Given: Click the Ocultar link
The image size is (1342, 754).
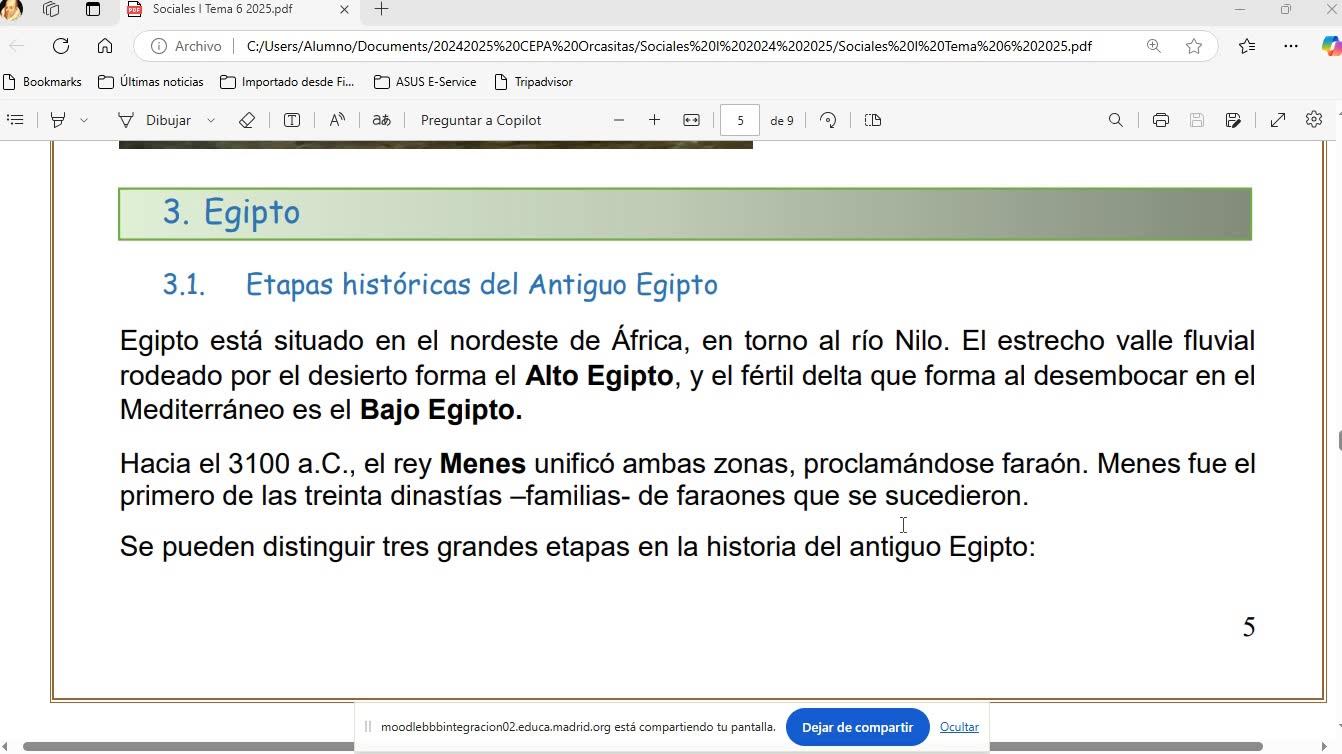Looking at the screenshot, I should [x=959, y=727].
